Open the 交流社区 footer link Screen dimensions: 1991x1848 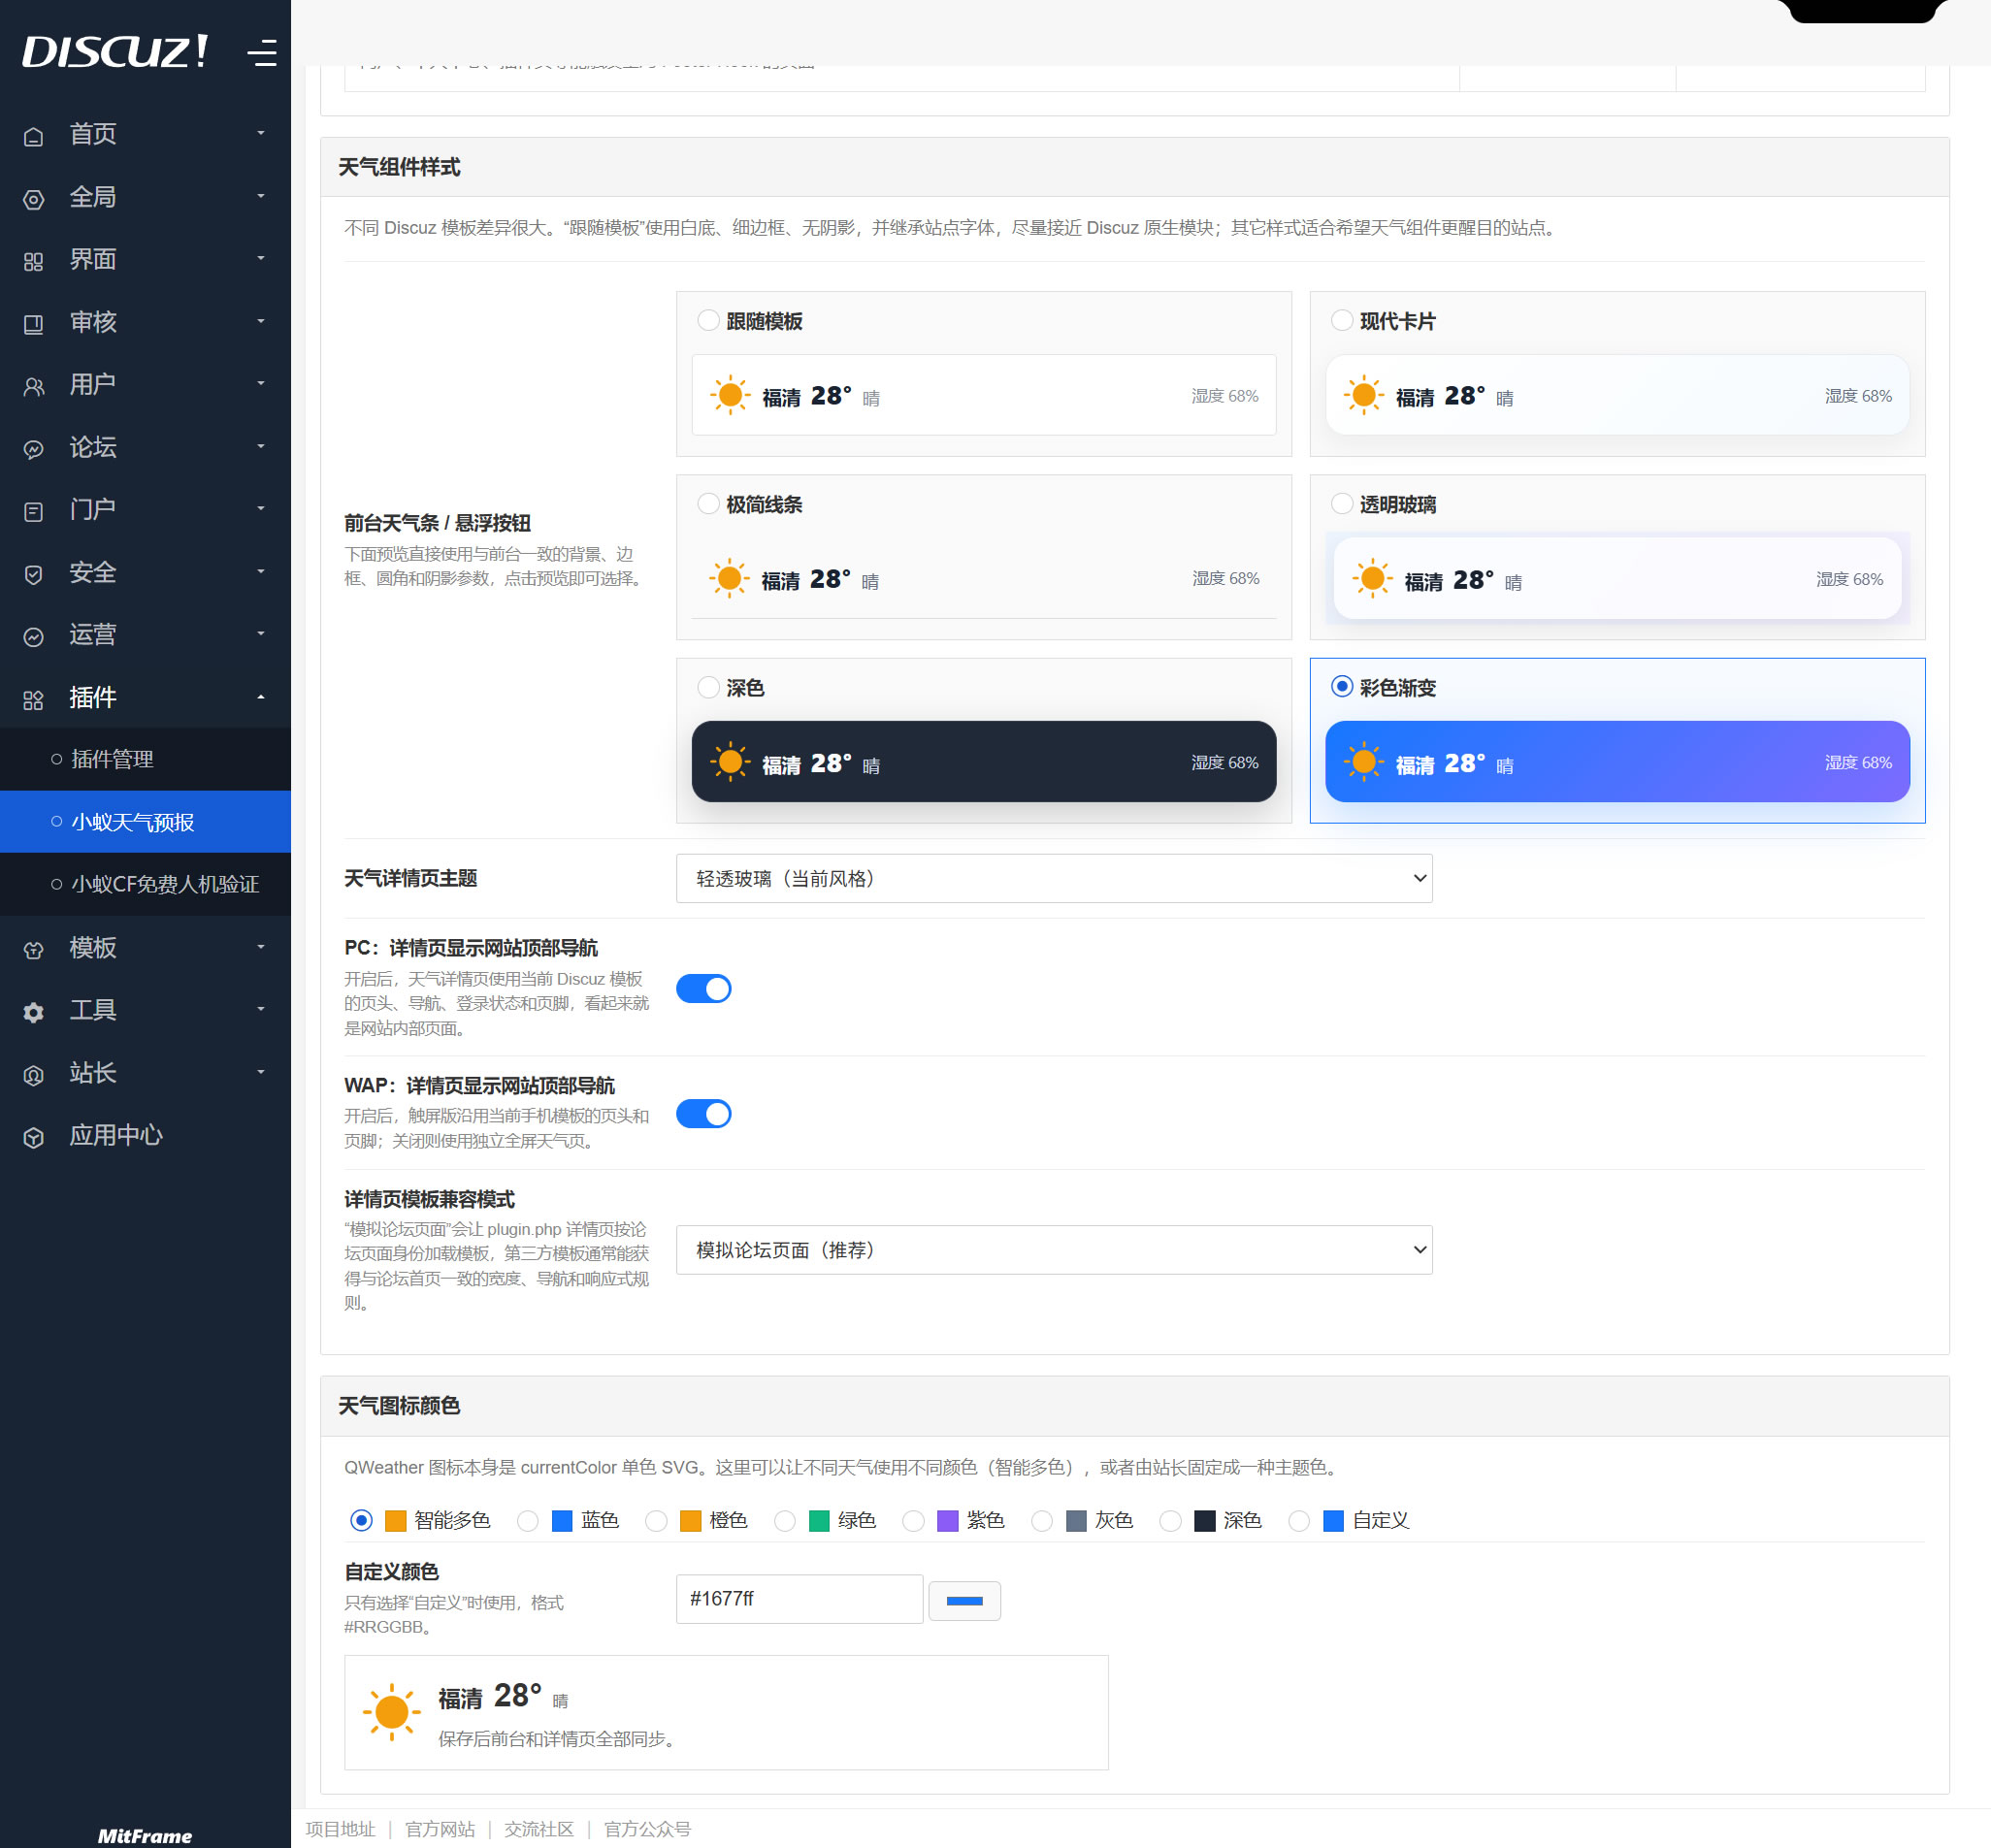tap(539, 1829)
